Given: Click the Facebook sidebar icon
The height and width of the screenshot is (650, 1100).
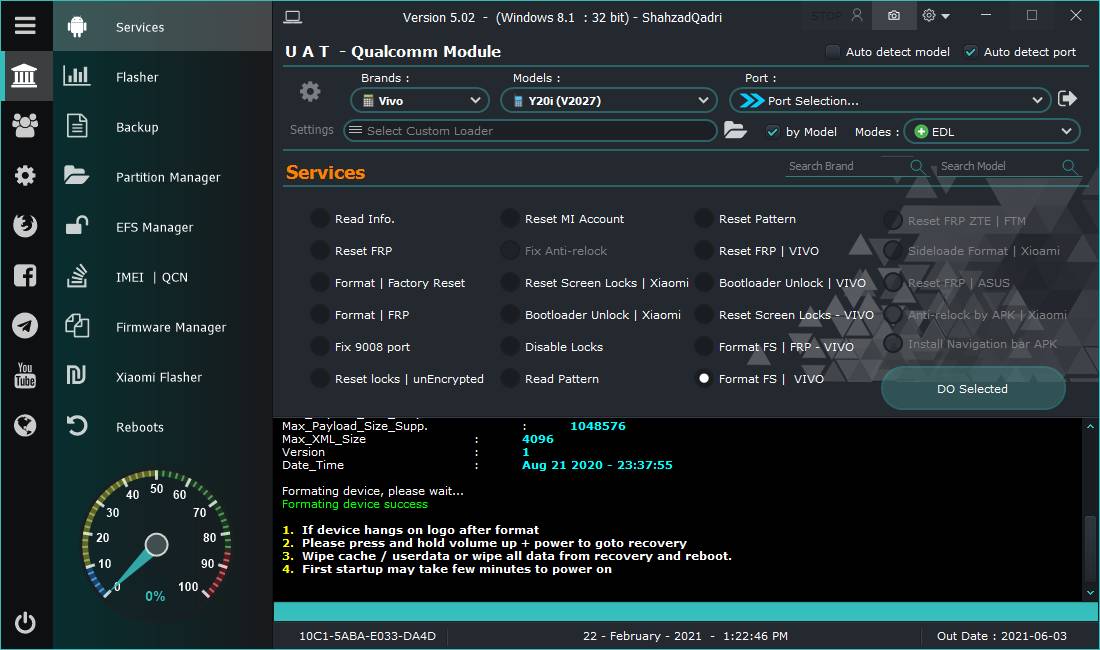Looking at the screenshot, I should click(x=25, y=276).
